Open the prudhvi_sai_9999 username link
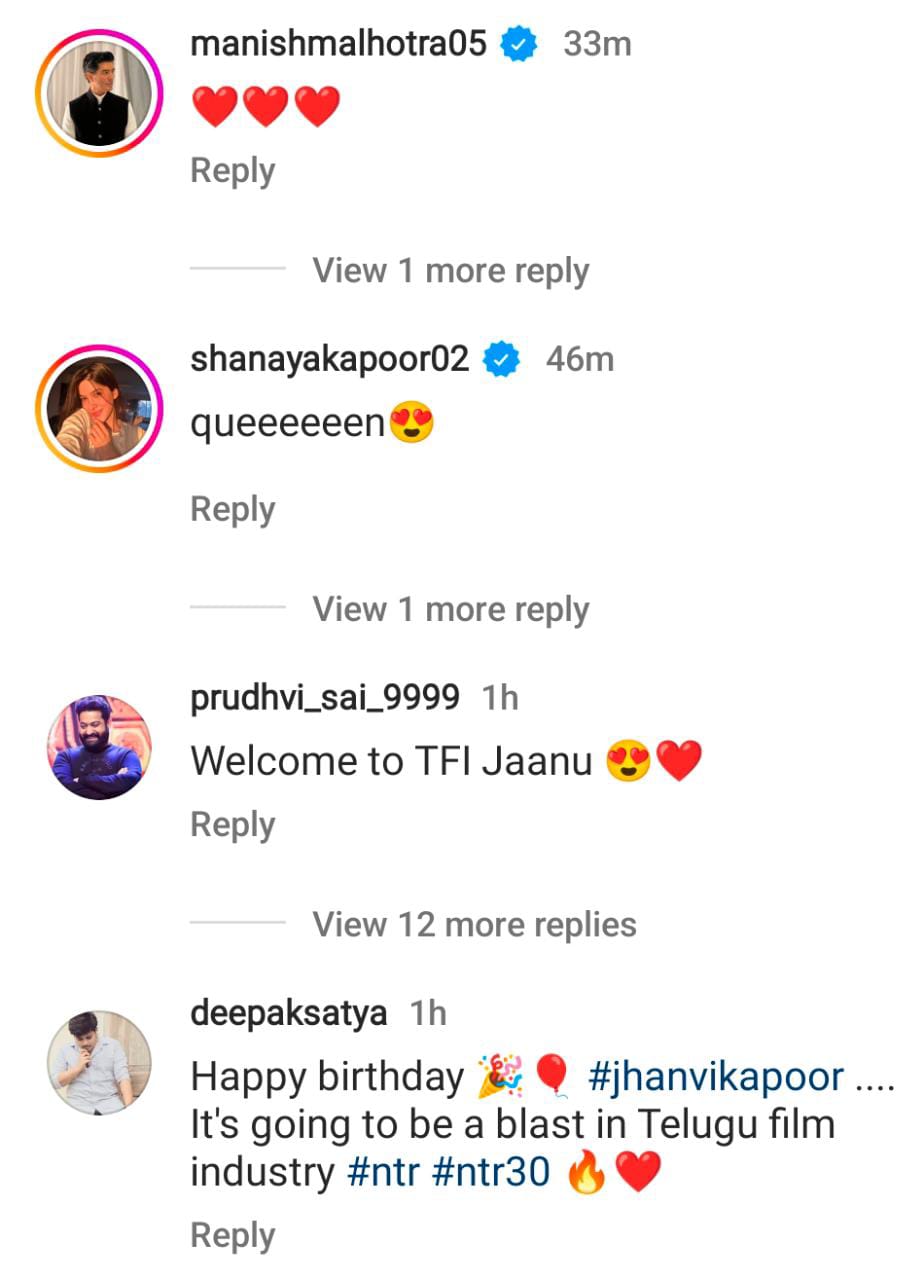This screenshot has height=1280, width=924. [x=325, y=698]
